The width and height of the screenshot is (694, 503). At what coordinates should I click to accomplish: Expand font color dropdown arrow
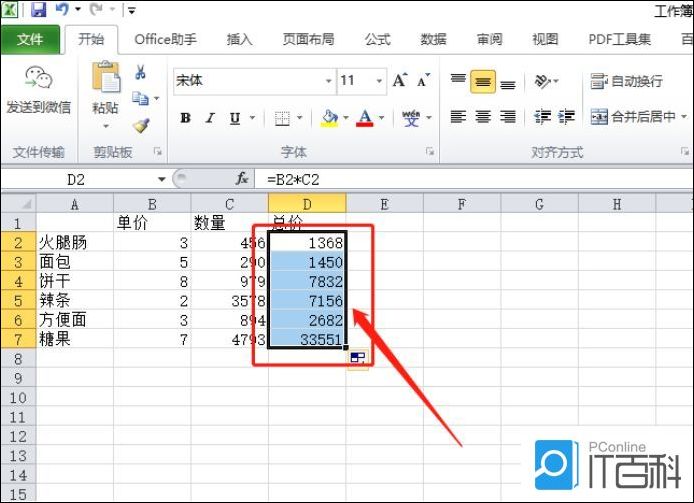381,118
